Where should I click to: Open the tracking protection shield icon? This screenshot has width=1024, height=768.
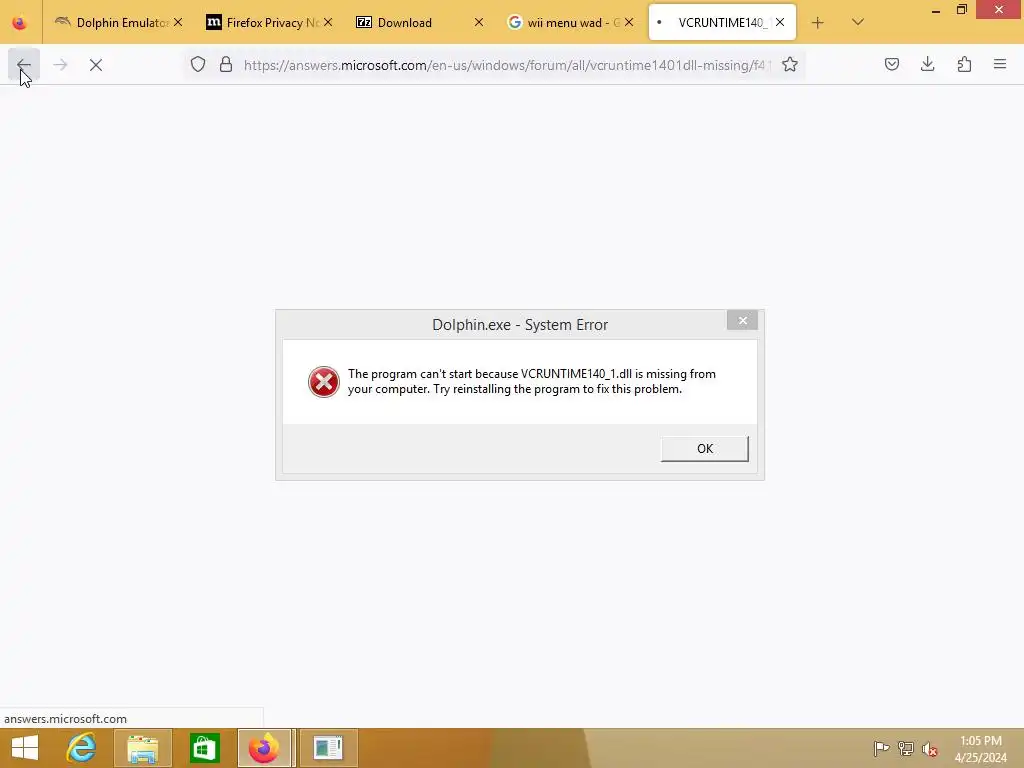click(198, 64)
